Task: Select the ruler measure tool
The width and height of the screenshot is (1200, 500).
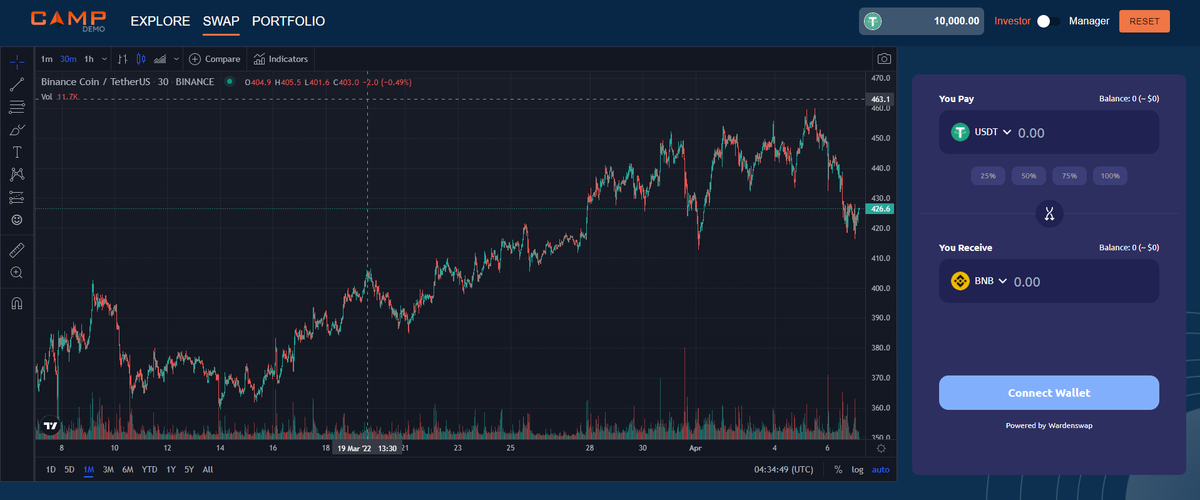Action: click(17, 249)
